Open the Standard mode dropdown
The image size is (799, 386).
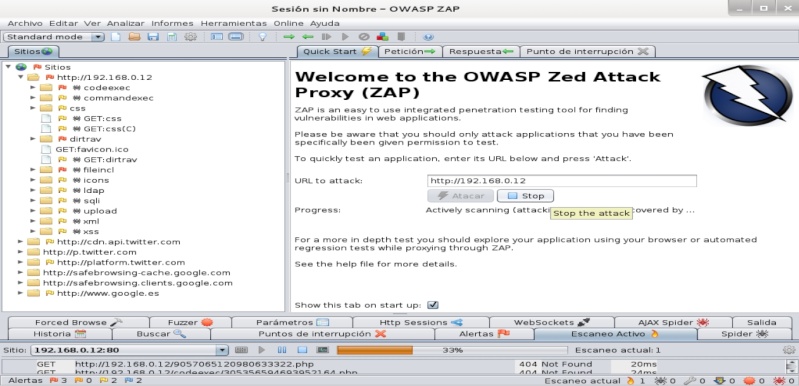click(x=54, y=37)
